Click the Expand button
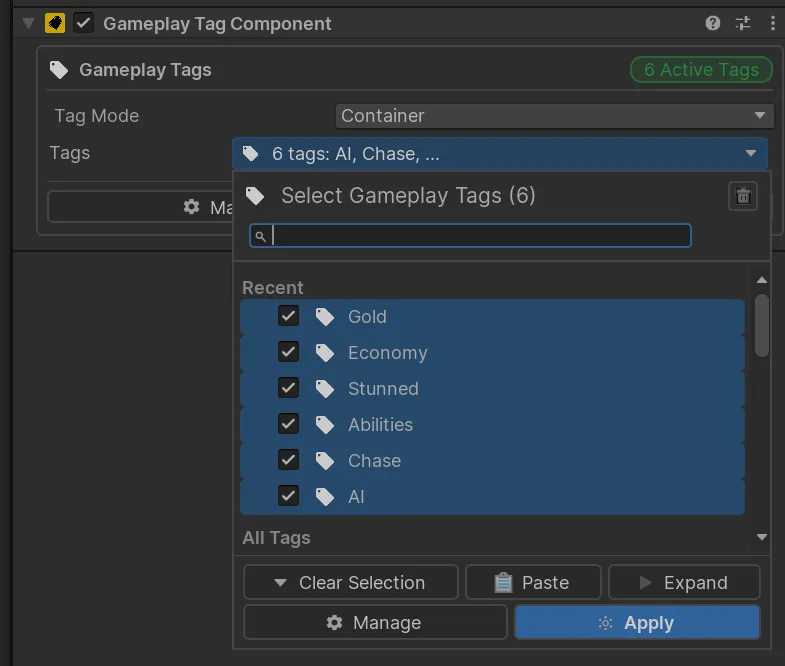 pos(684,582)
